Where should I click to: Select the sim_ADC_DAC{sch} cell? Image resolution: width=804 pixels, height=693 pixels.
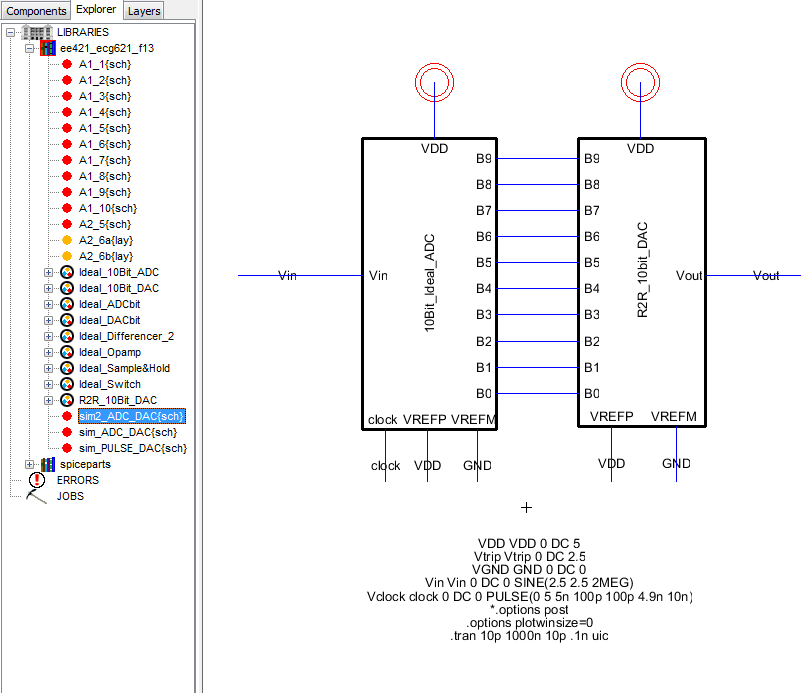point(128,432)
